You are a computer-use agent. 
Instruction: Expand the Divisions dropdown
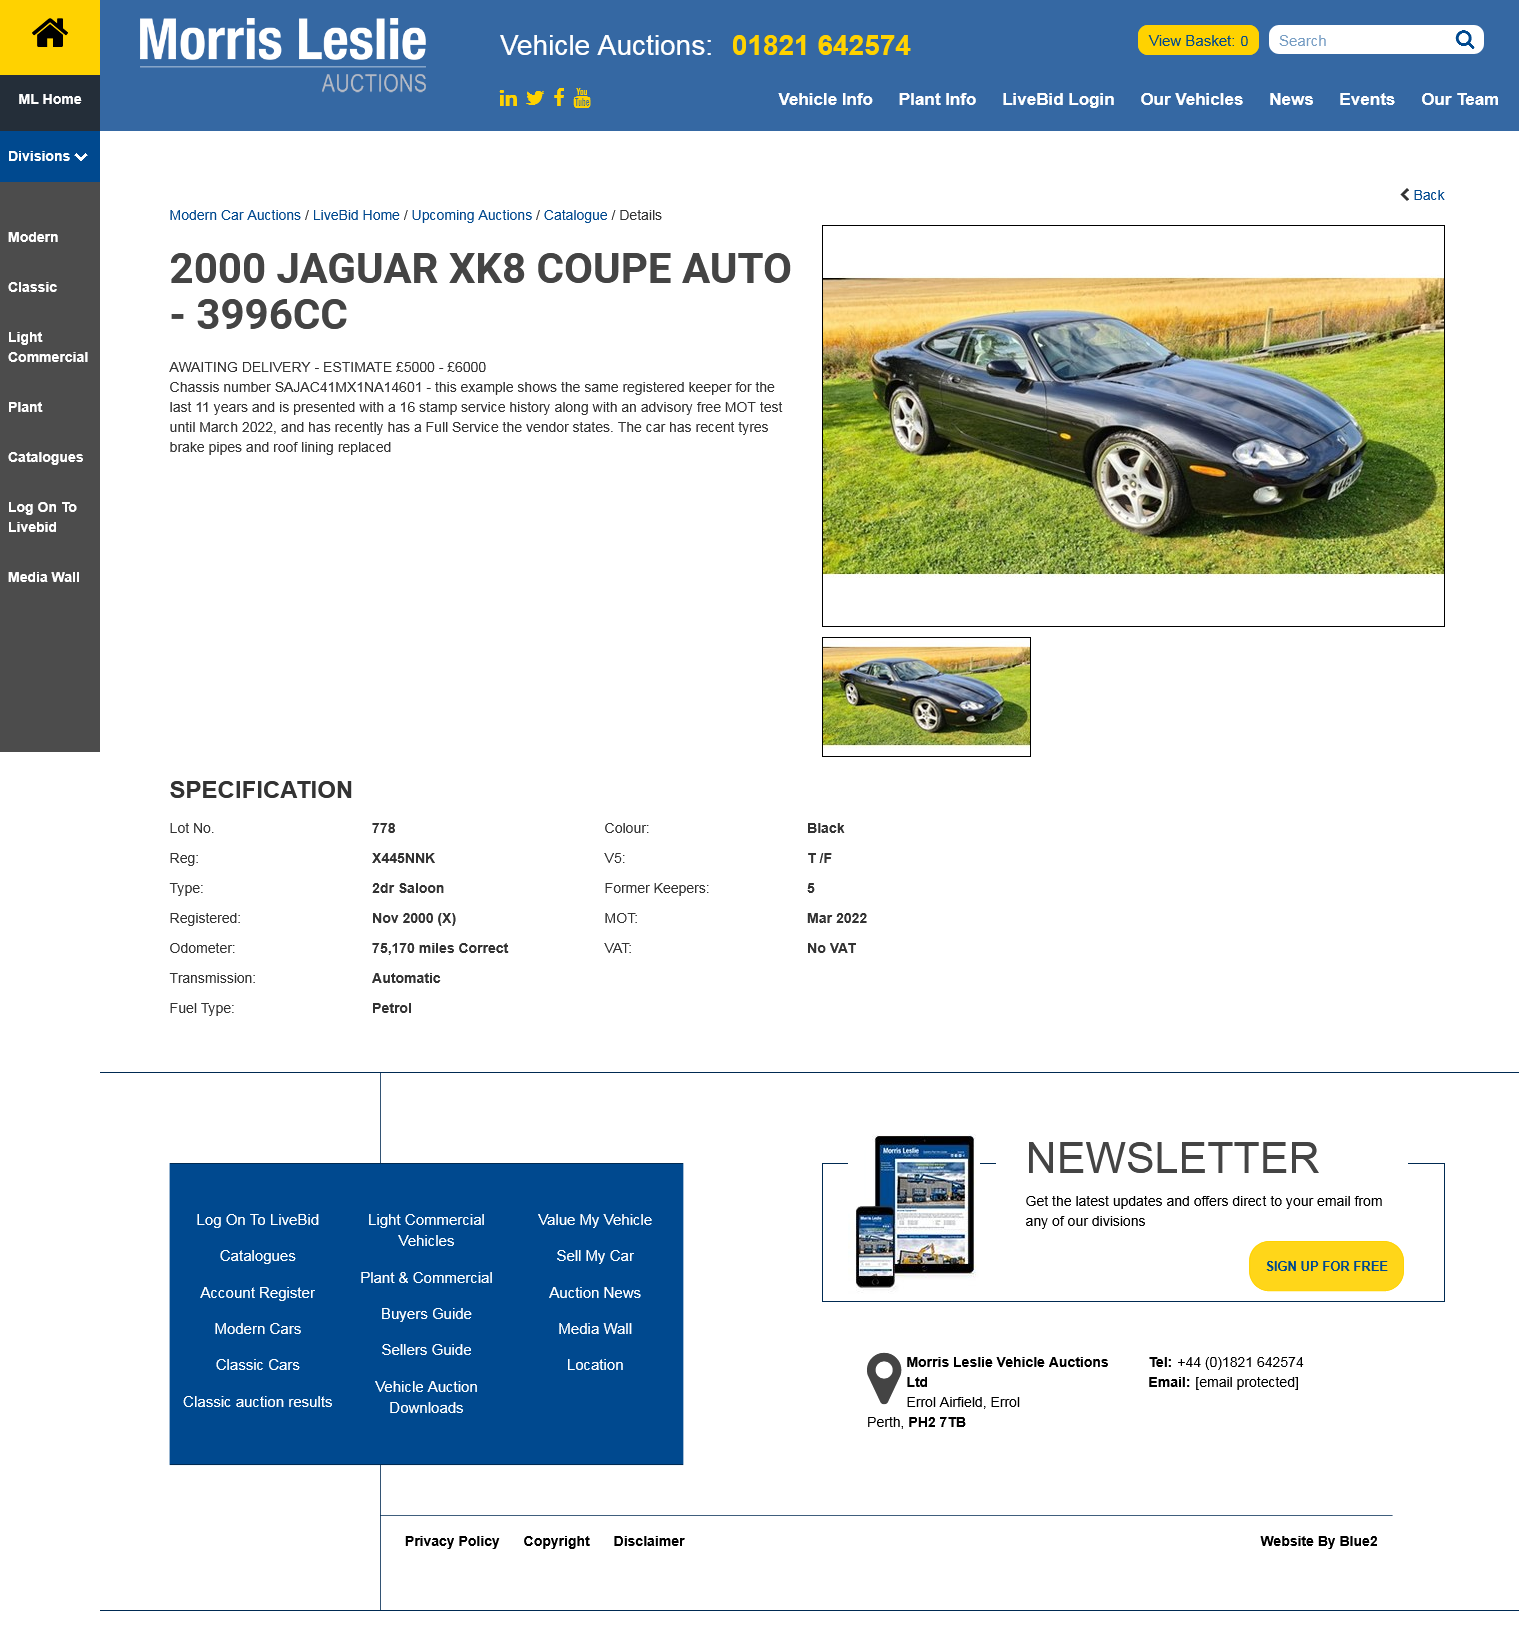pyautogui.click(x=48, y=156)
